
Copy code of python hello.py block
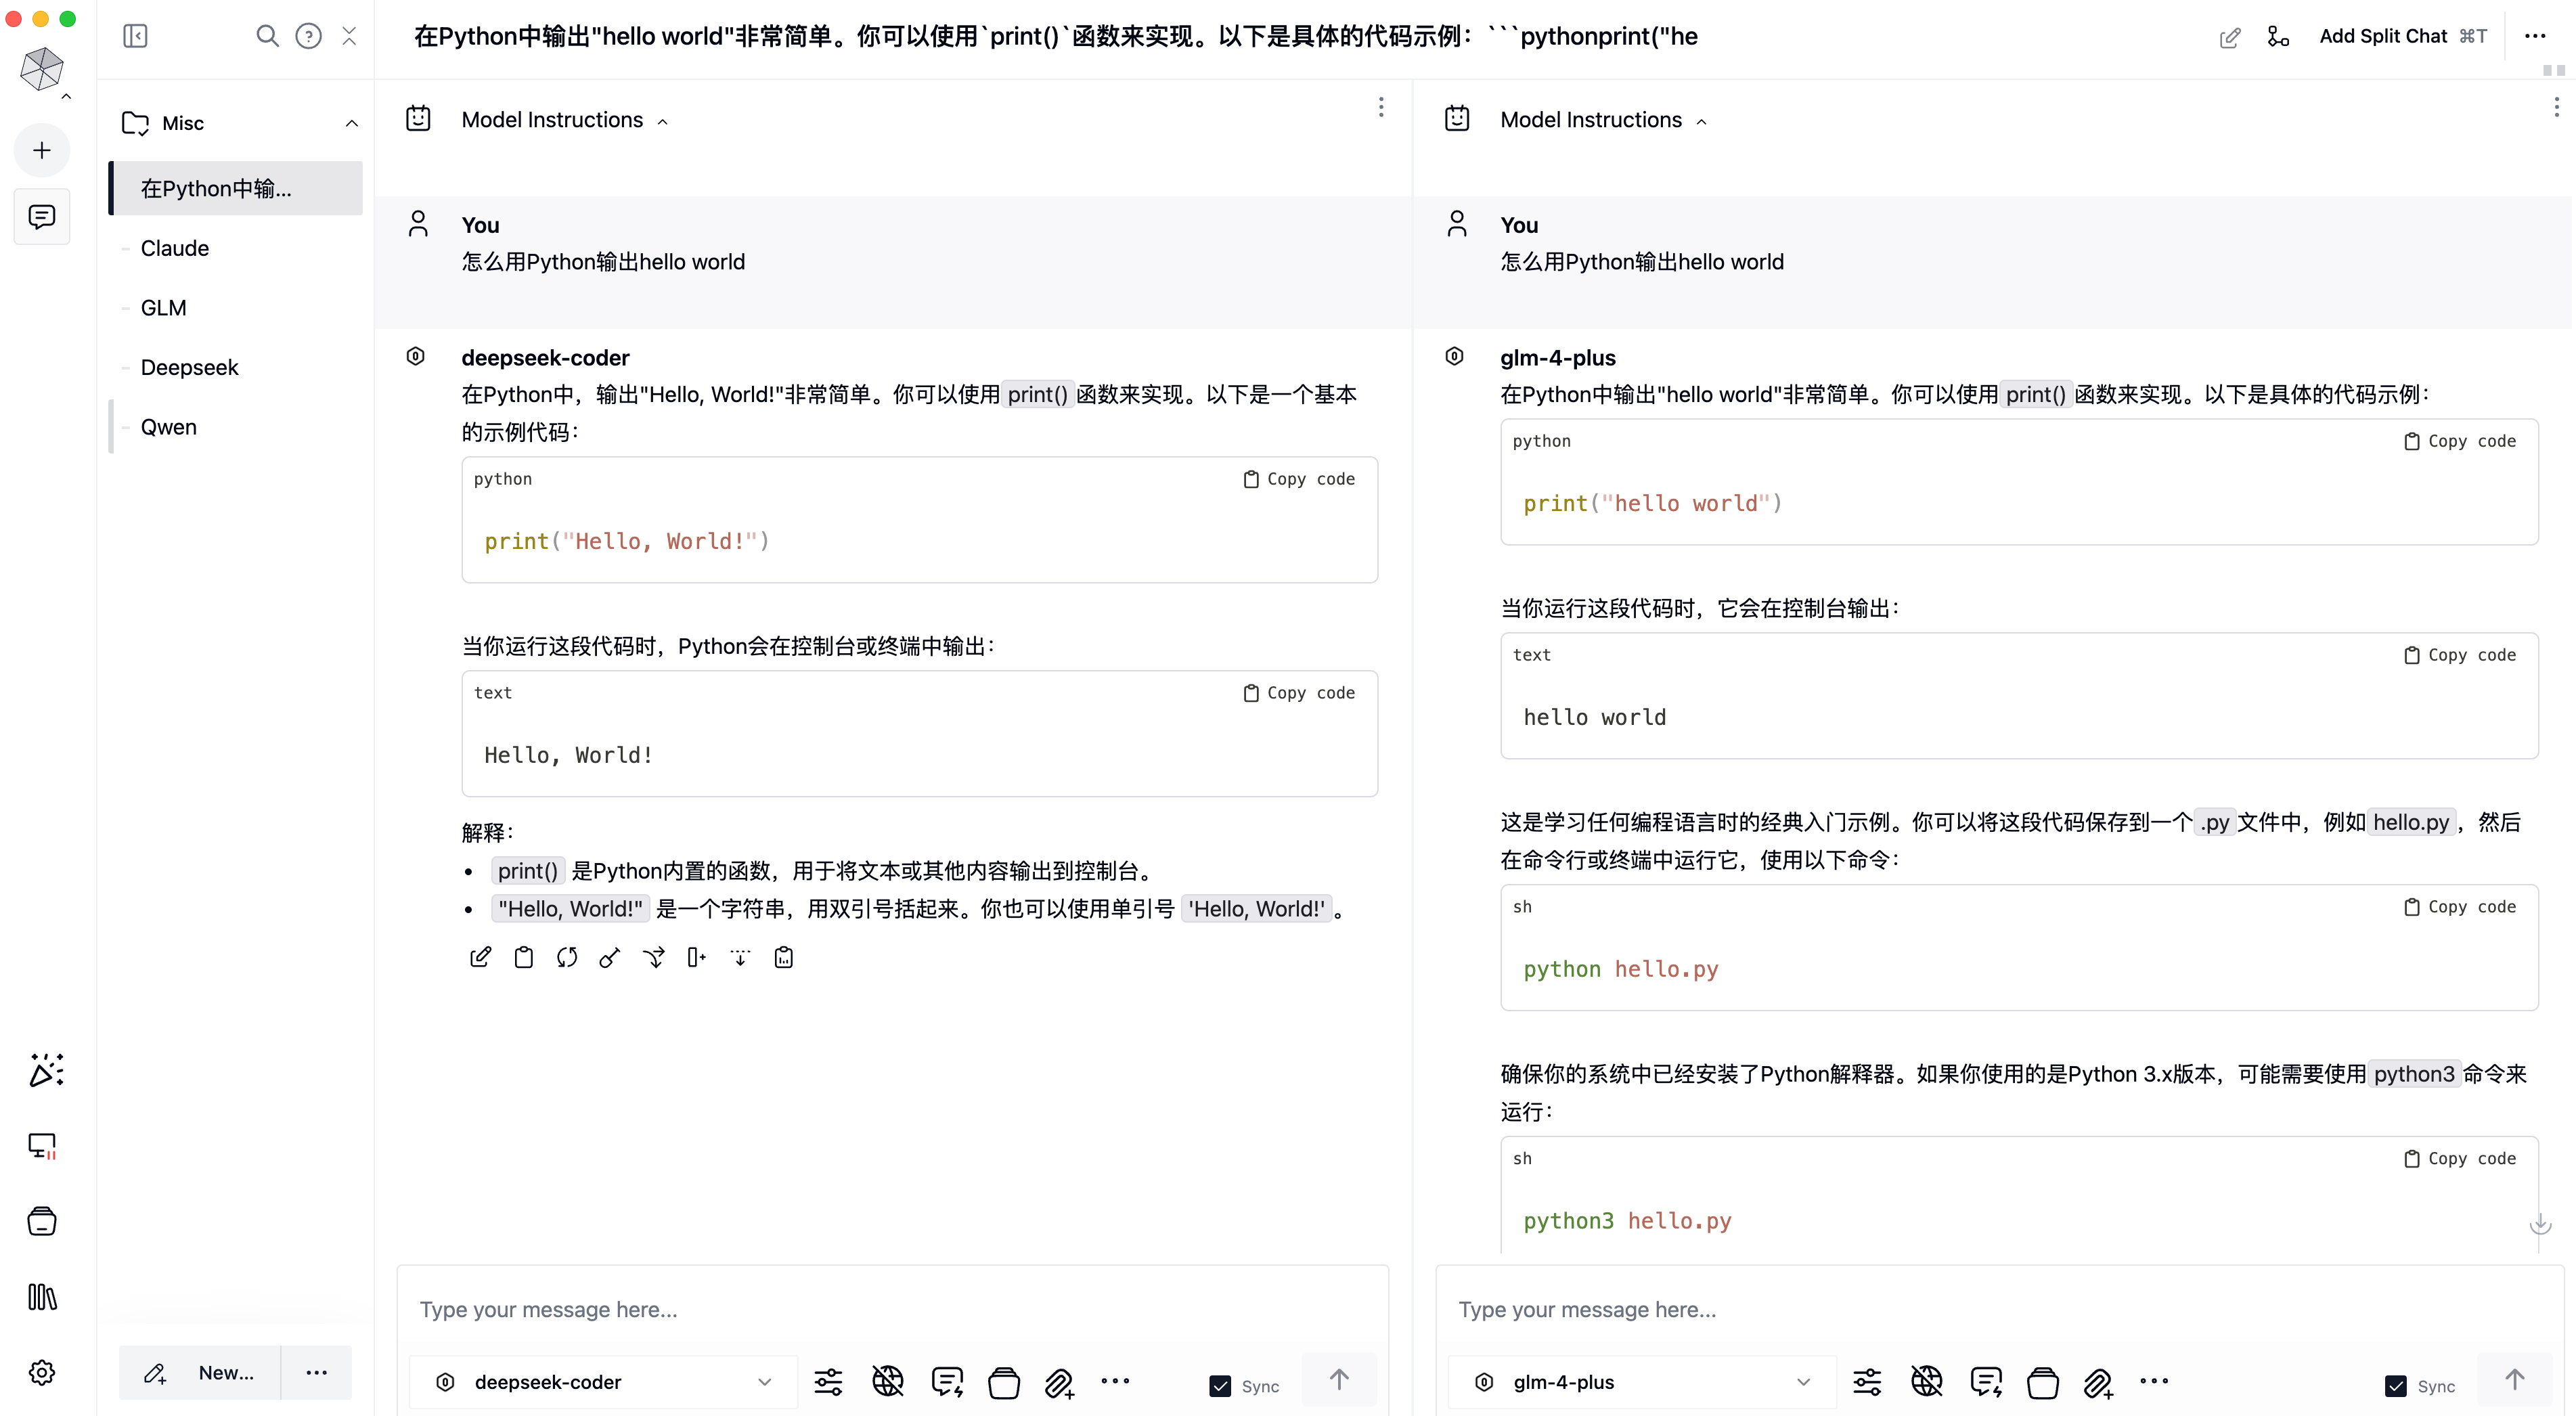2460,907
